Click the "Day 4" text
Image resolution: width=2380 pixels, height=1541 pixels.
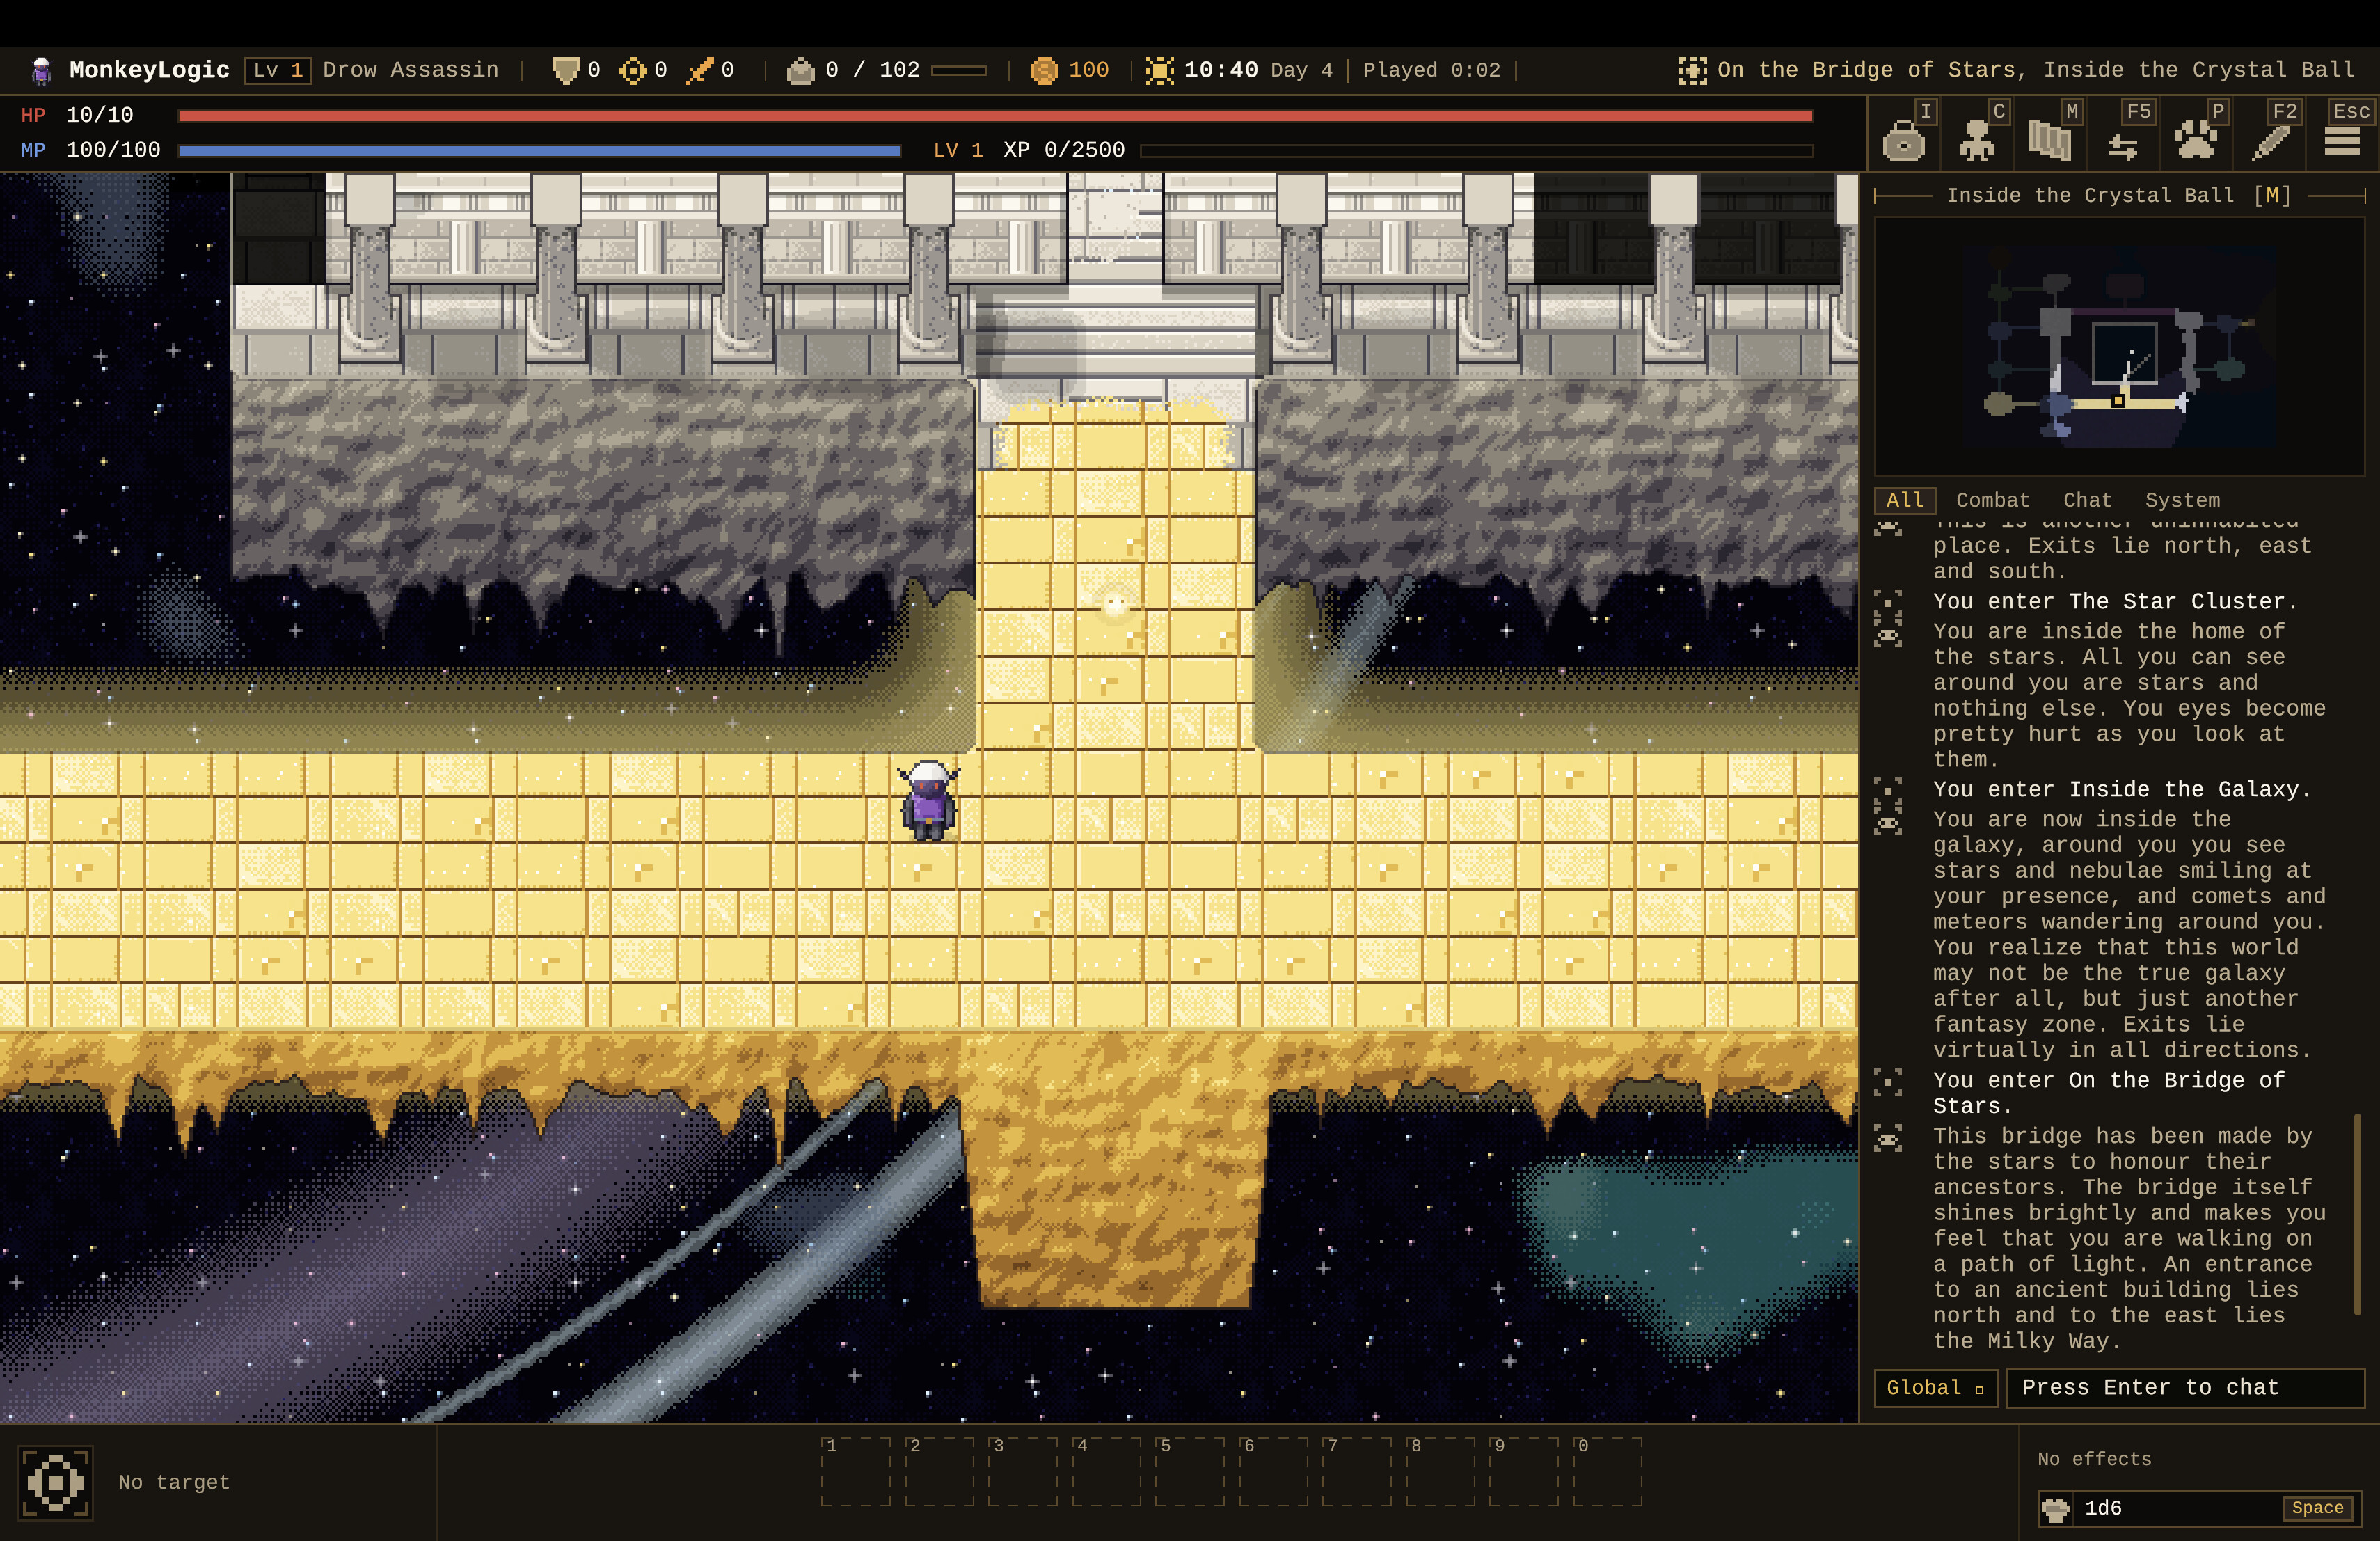pyautogui.click(x=1301, y=70)
